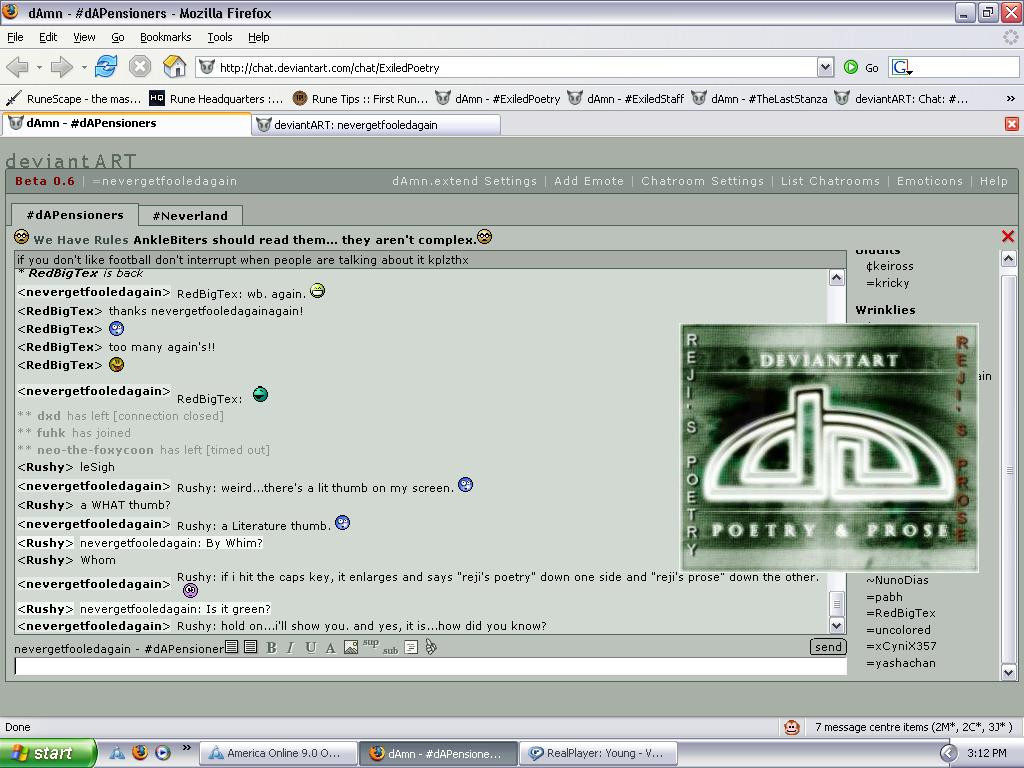
Task: Toggle bold text formatting in chat toolbar
Action: 272,648
